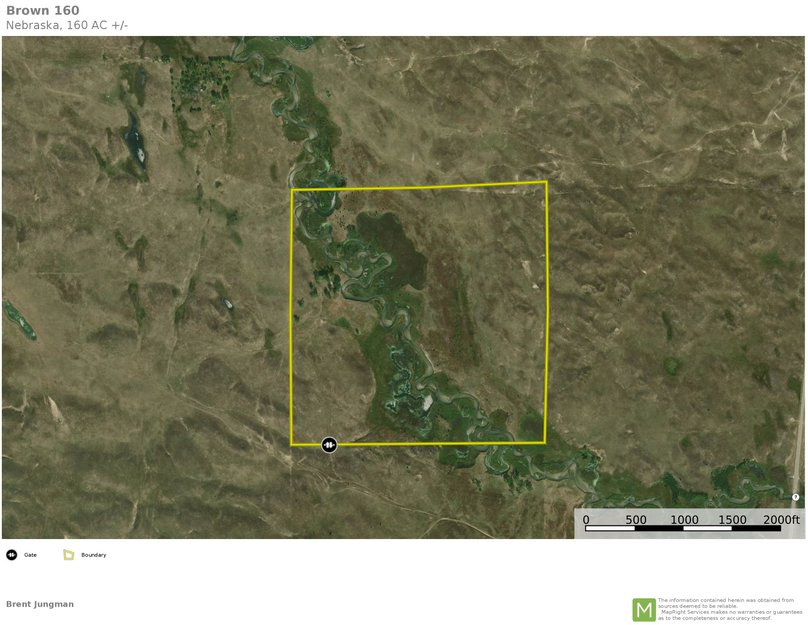Click the 1500 label on scale bar
This screenshot has height=625, width=808.
pos(732,520)
